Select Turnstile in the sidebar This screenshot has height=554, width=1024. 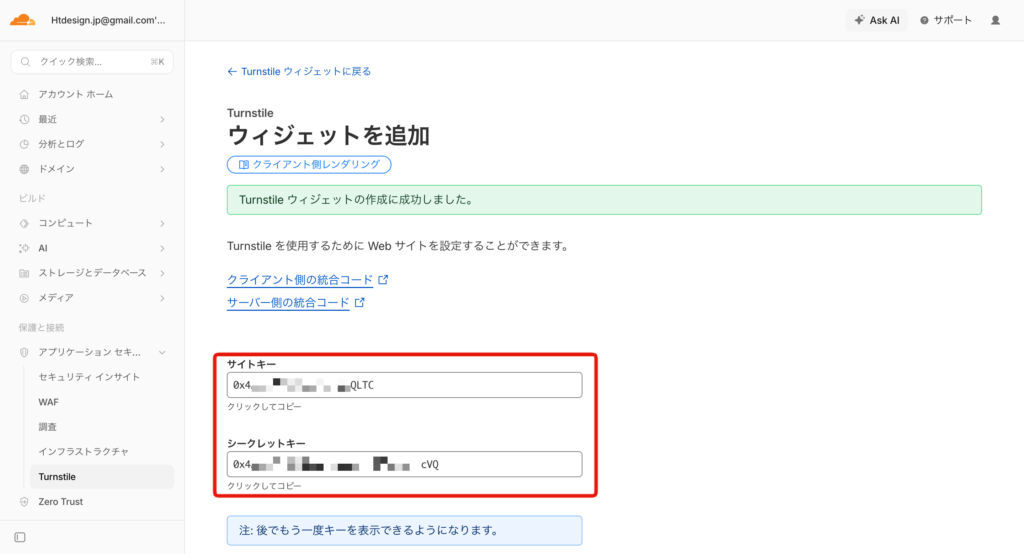pos(57,477)
